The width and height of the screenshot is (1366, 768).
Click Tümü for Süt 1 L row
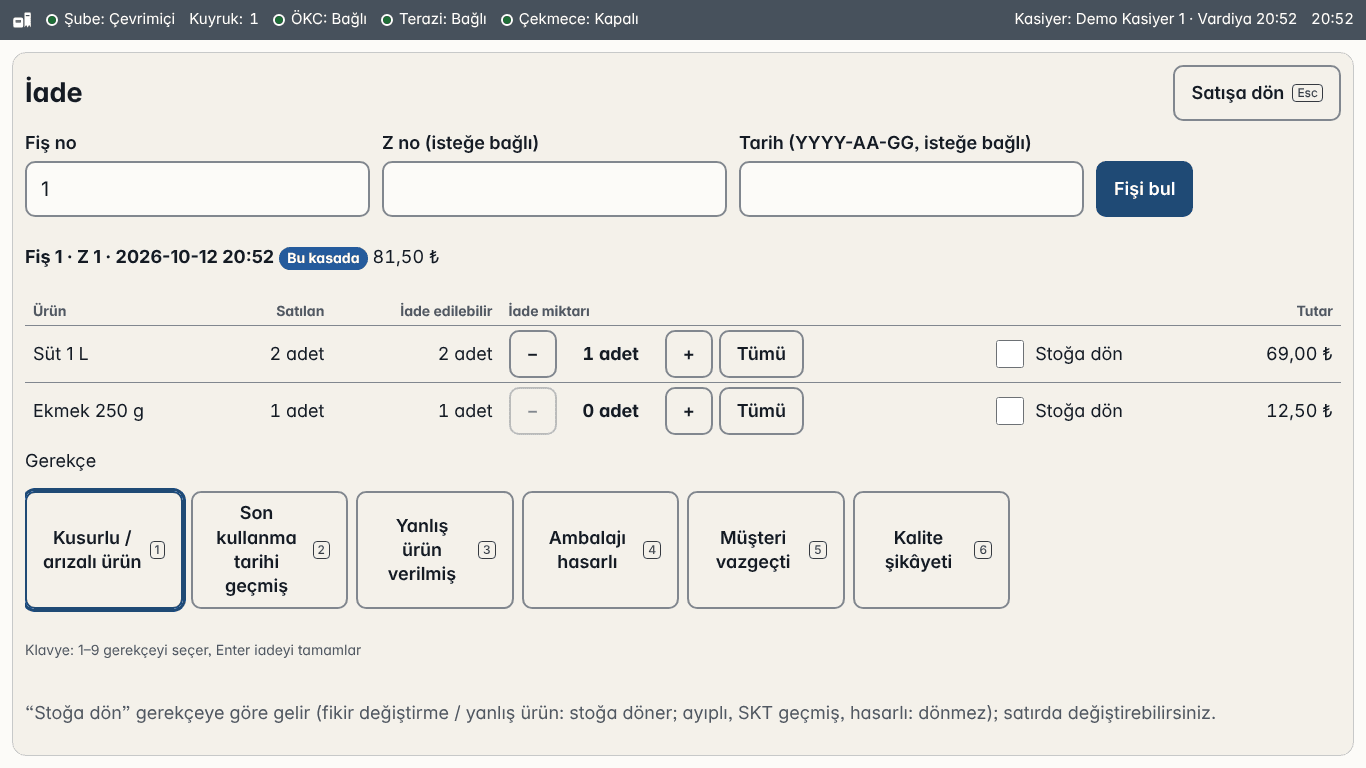tap(761, 354)
